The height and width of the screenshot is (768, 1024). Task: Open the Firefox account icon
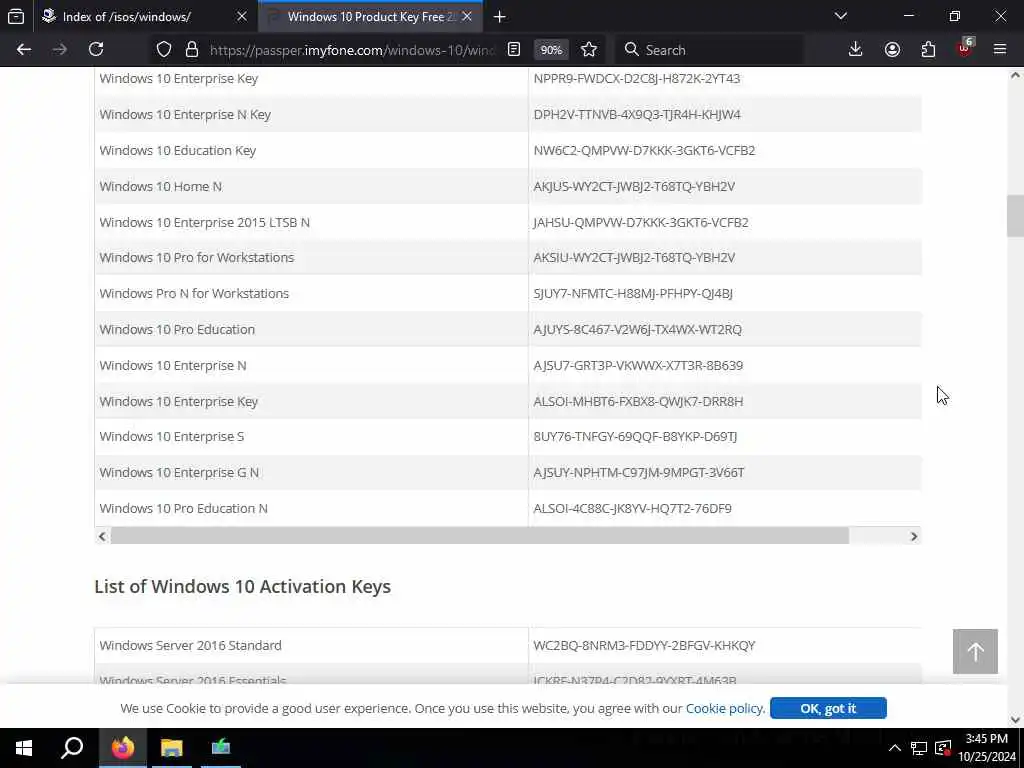point(892,50)
